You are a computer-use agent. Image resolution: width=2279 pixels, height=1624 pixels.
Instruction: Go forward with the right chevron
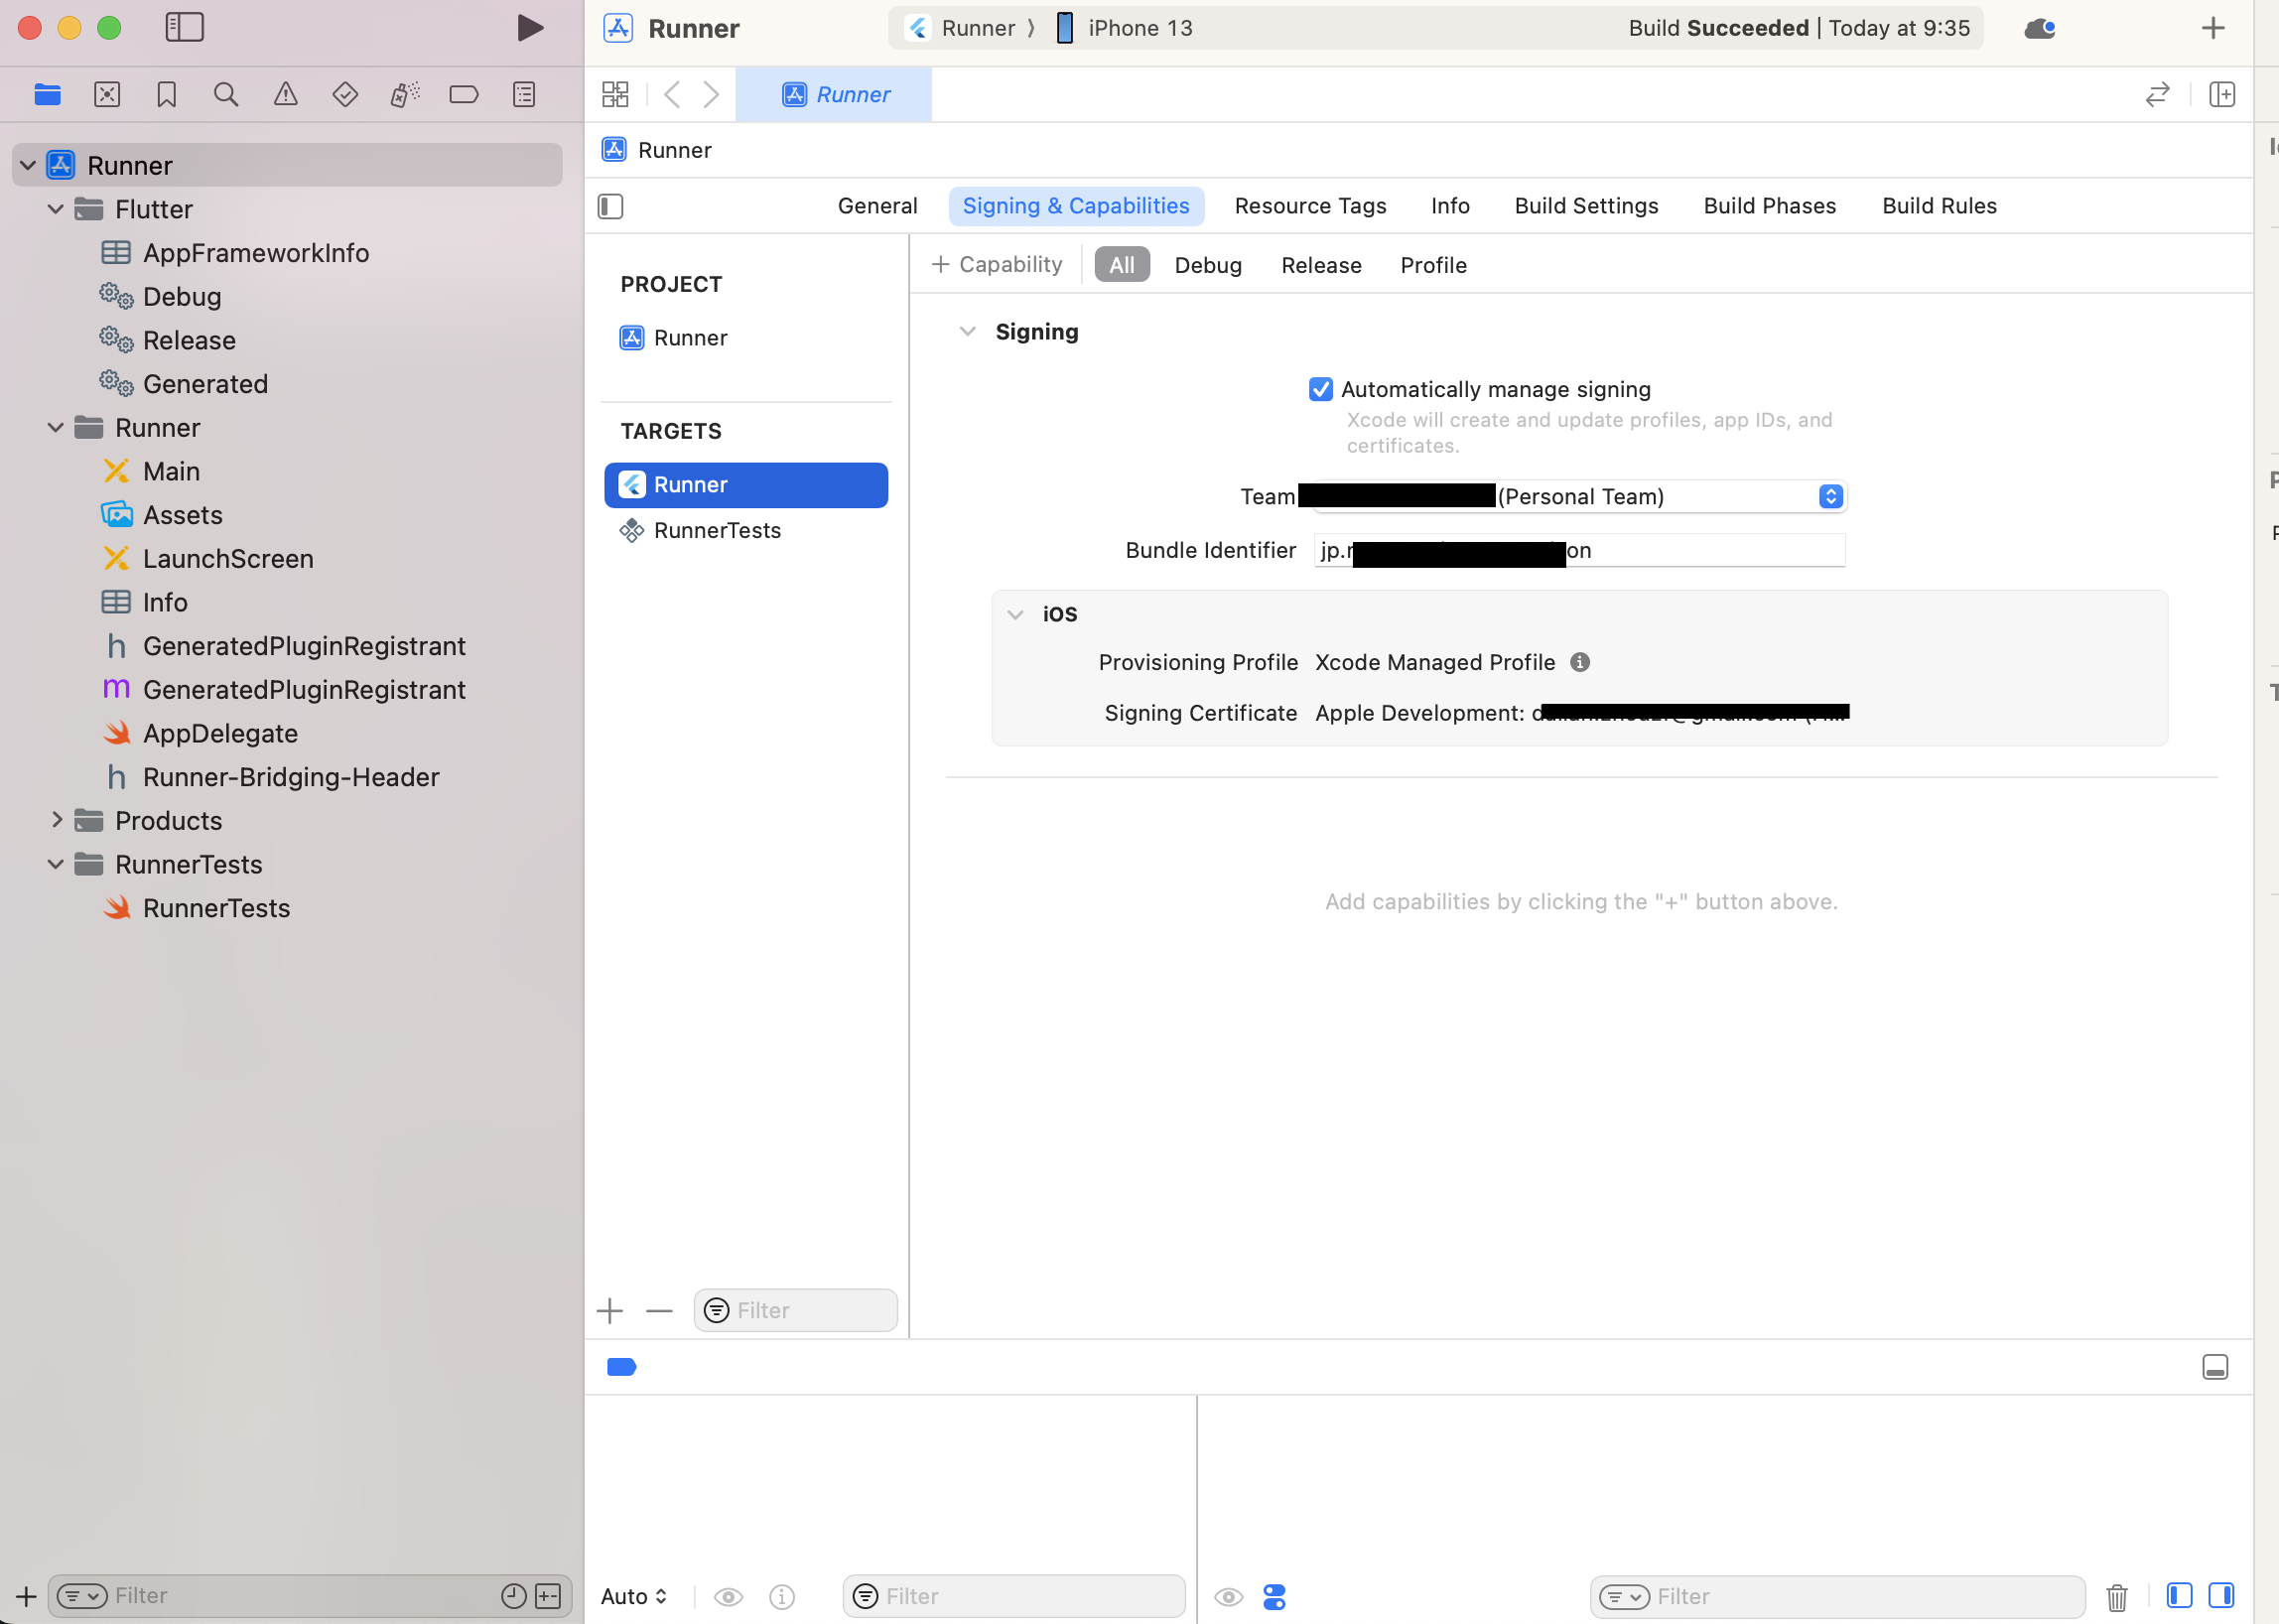coord(711,95)
